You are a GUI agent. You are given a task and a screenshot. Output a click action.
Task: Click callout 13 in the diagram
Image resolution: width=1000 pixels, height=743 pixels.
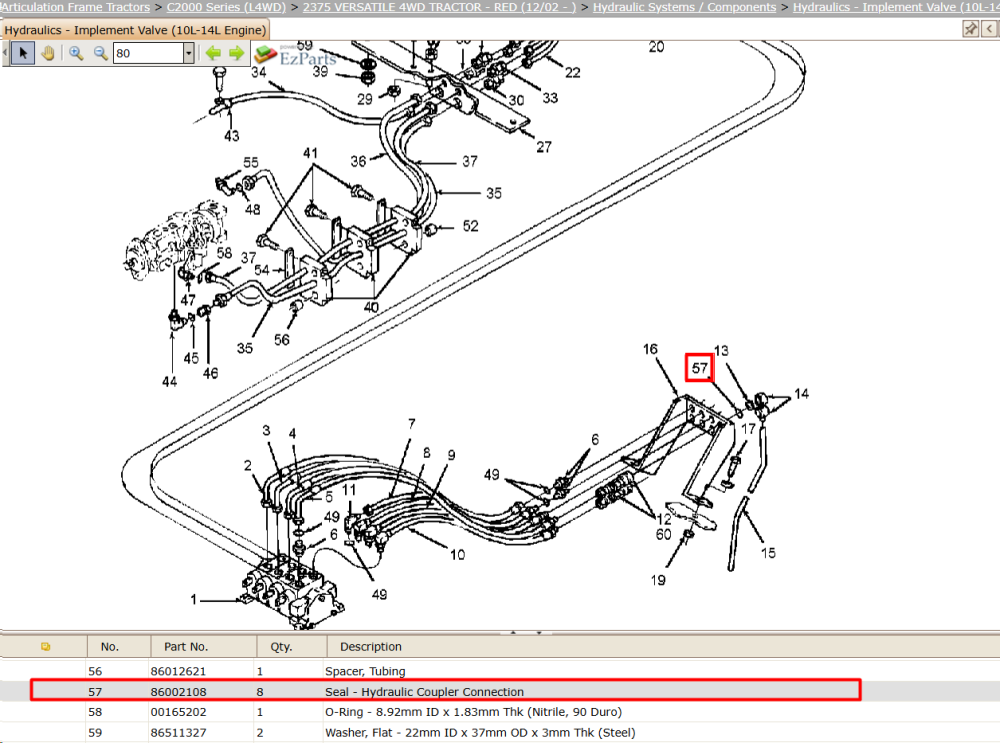(721, 351)
